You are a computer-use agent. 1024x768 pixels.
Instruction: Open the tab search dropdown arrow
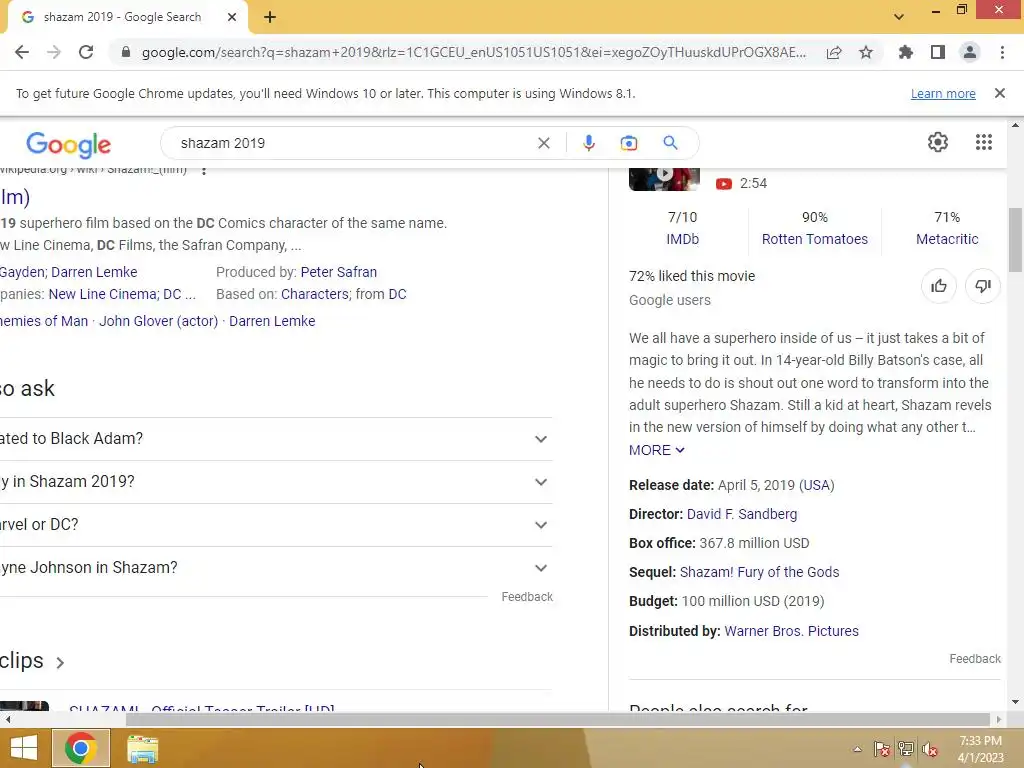tap(899, 17)
